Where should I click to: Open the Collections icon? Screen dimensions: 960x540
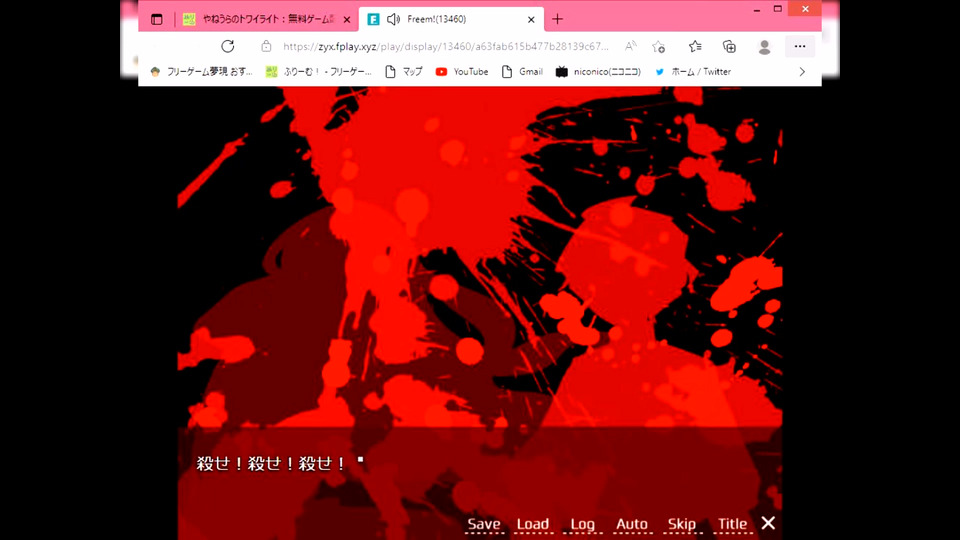click(729, 47)
